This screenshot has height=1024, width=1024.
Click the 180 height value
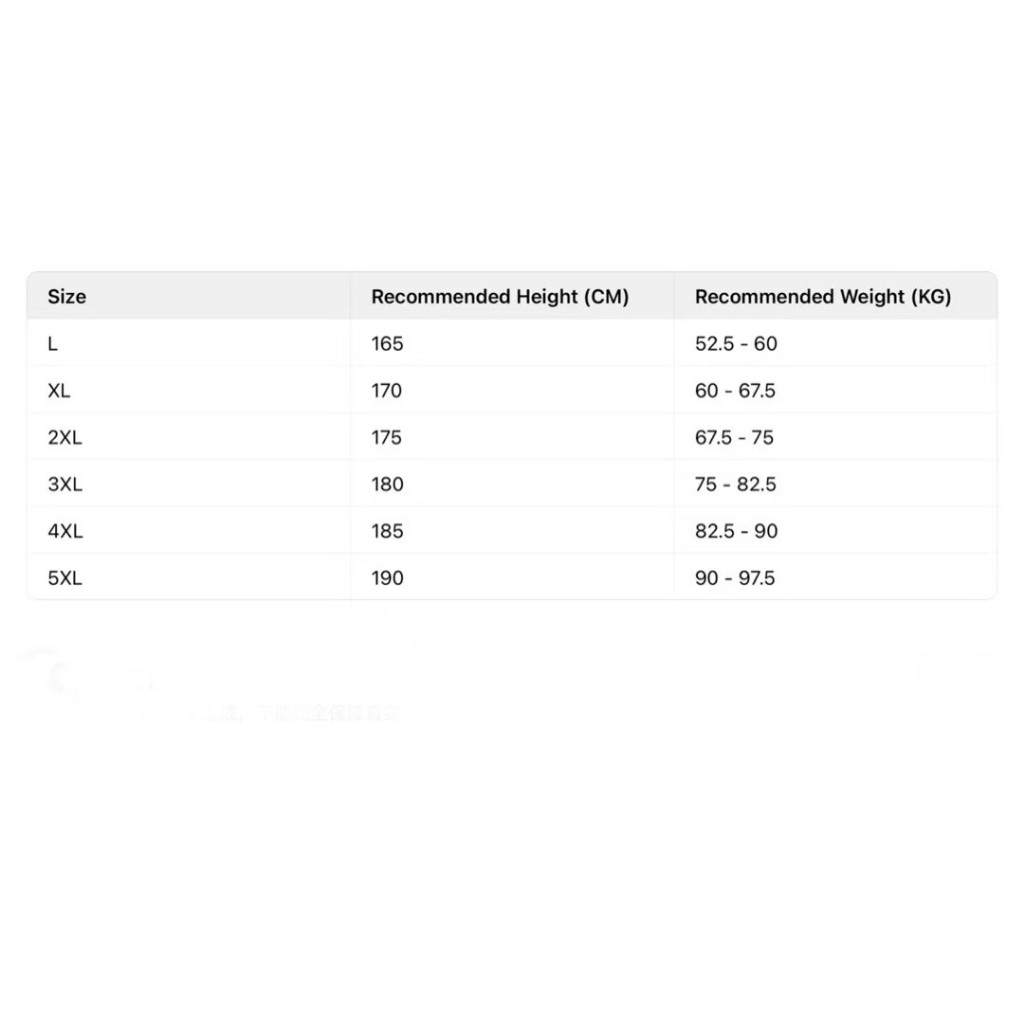click(387, 485)
